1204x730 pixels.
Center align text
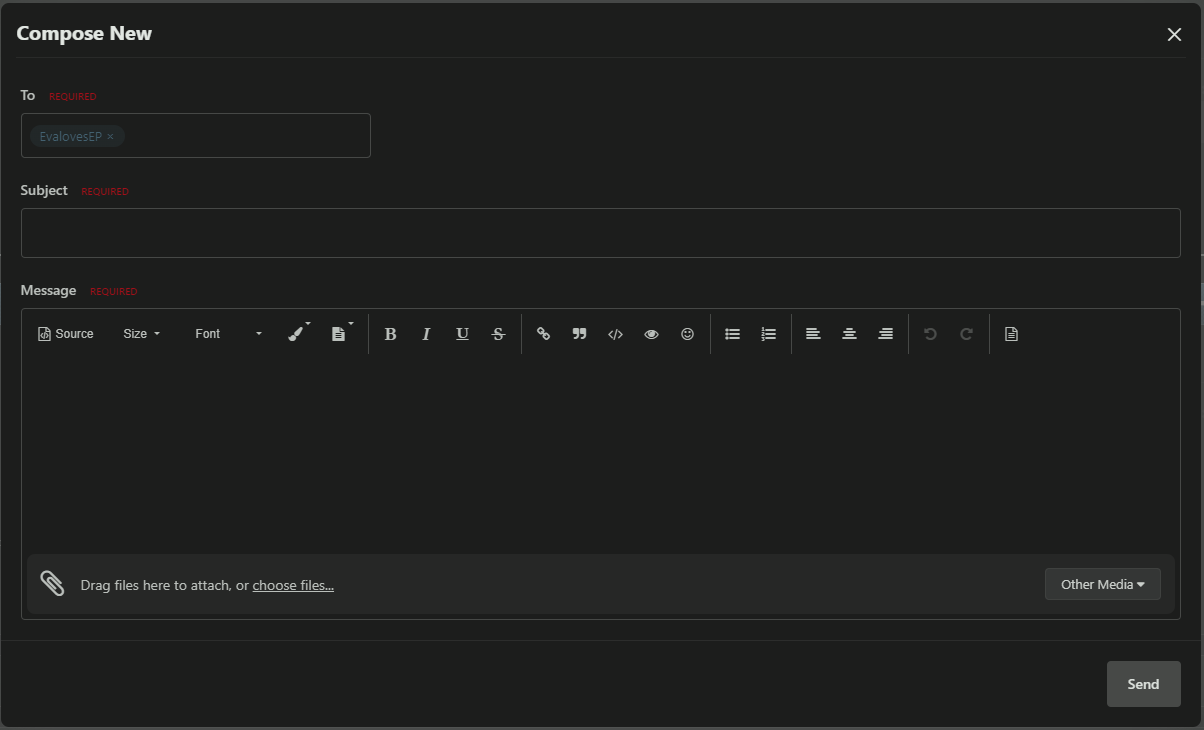850,334
